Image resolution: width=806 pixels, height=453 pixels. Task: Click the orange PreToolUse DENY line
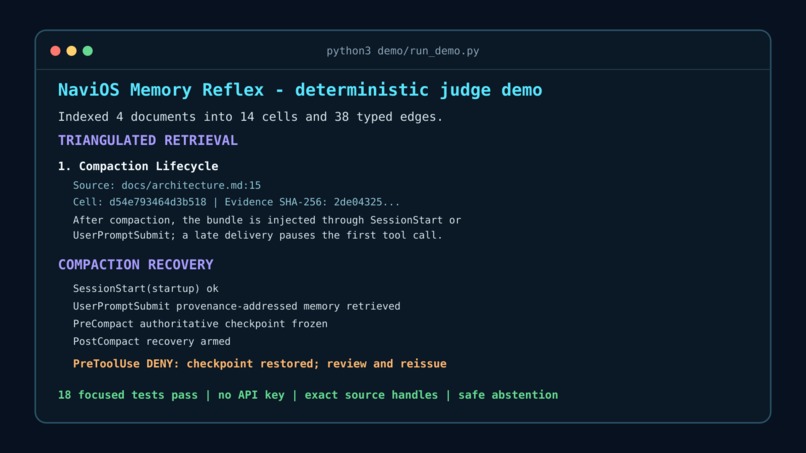[x=260, y=364]
